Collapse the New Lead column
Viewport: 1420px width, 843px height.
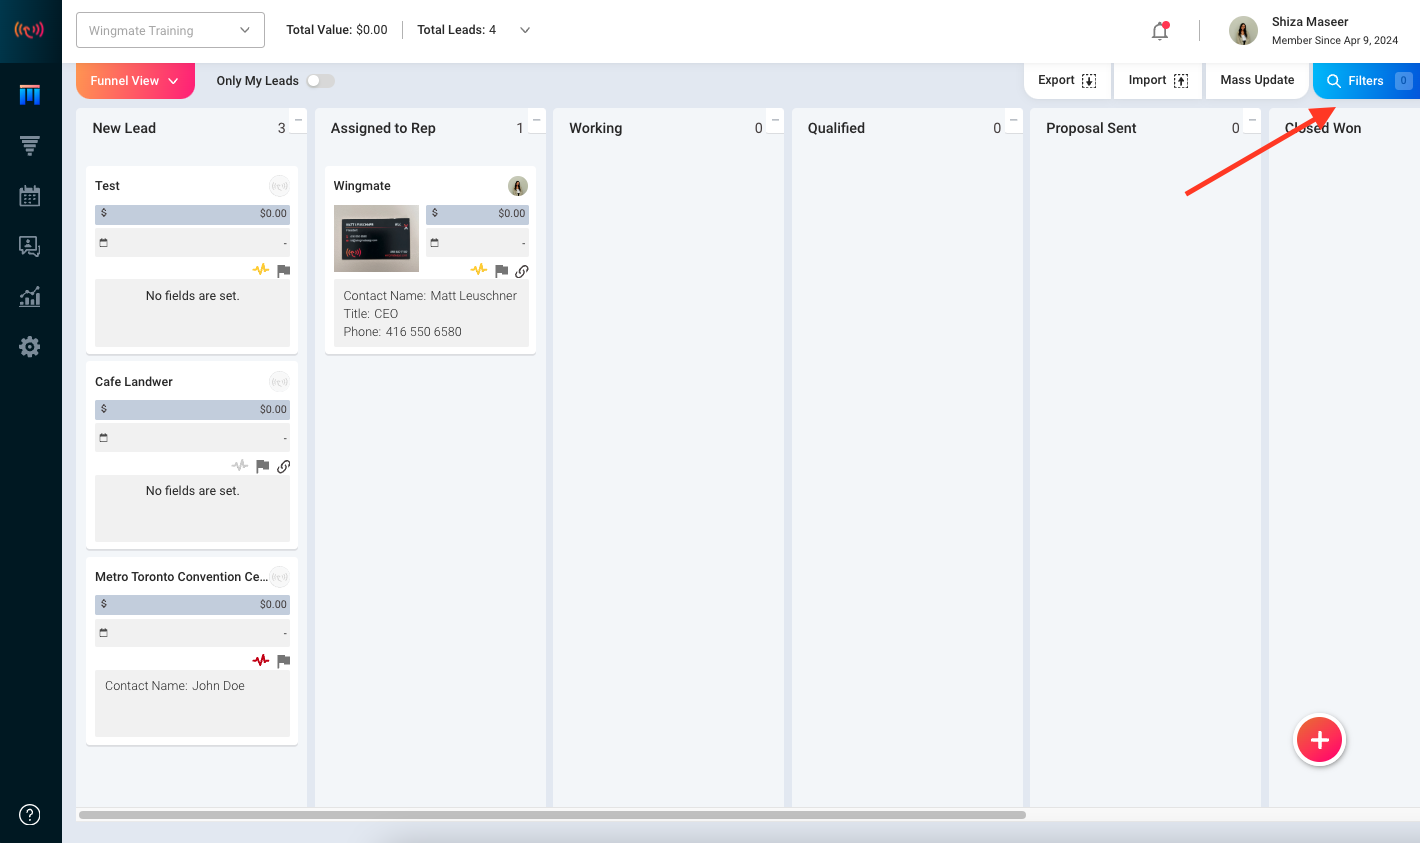coord(299,120)
